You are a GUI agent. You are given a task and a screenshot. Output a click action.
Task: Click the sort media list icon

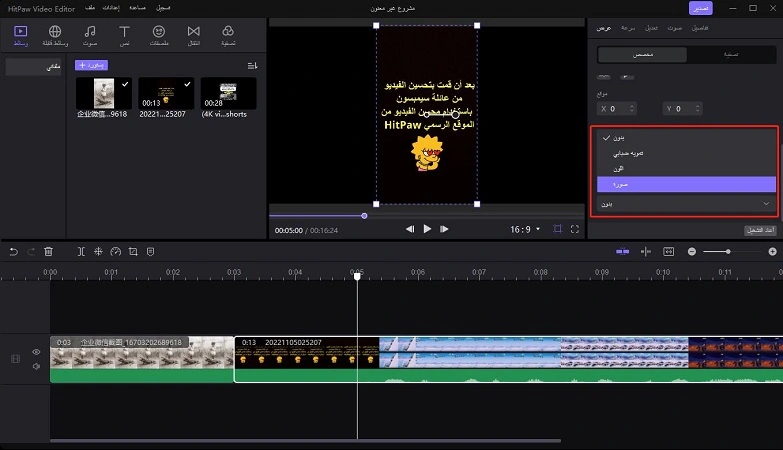click(252, 65)
